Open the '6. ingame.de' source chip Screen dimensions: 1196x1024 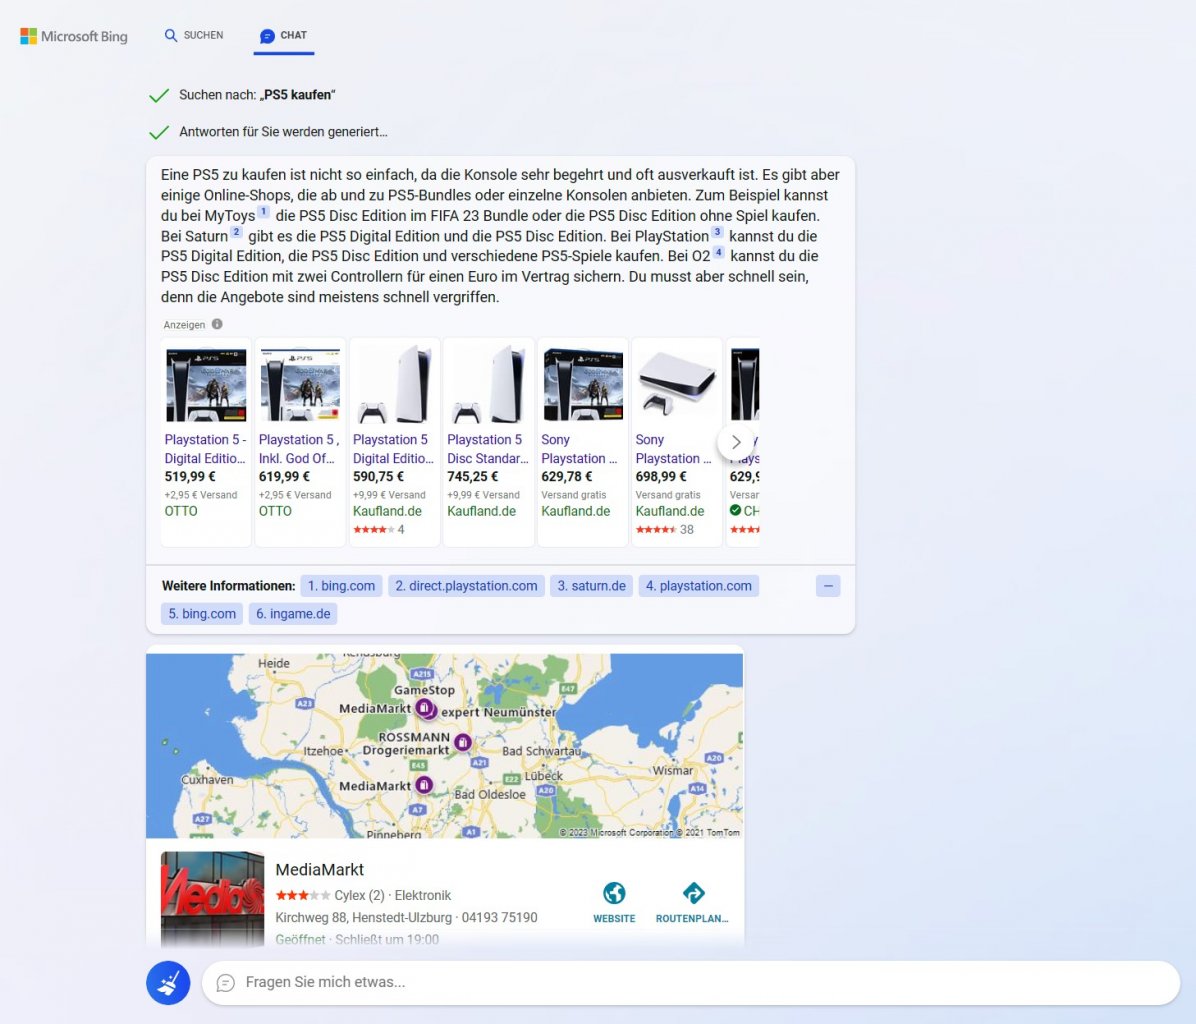click(293, 614)
